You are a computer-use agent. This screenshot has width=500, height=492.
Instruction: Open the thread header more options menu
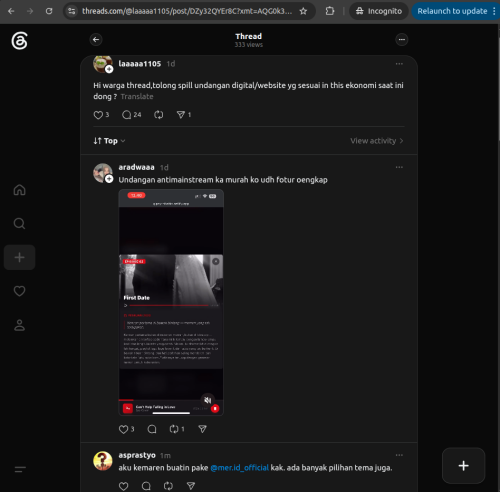(x=402, y=40)
